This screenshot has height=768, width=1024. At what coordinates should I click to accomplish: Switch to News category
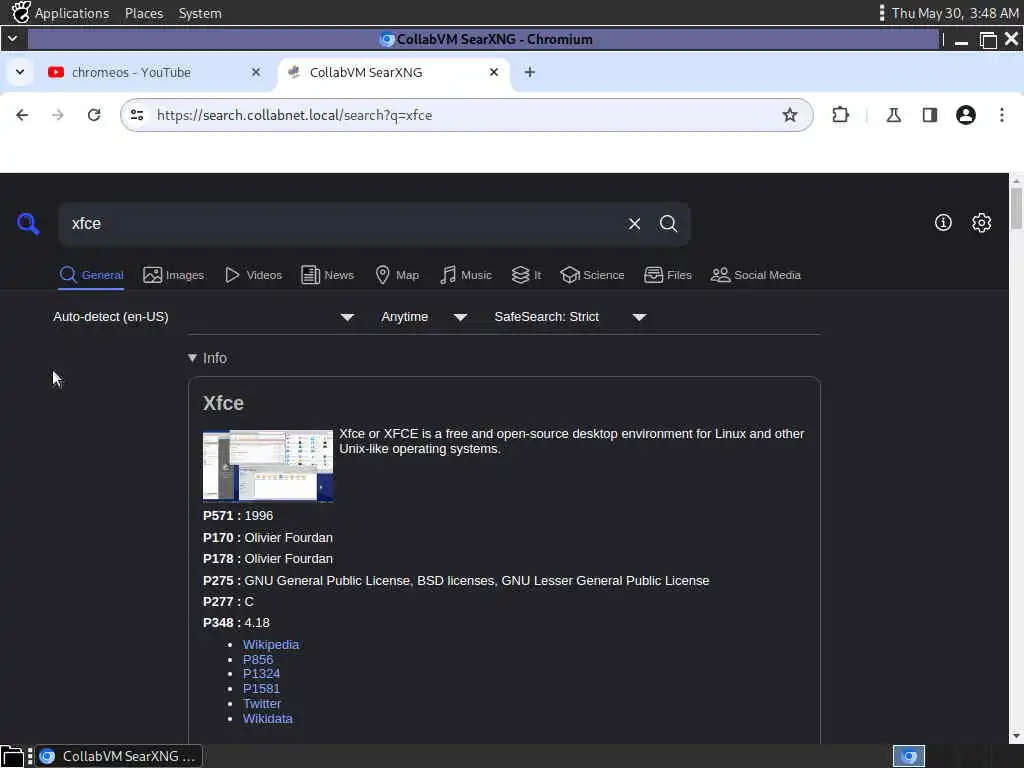pos(327,275)
